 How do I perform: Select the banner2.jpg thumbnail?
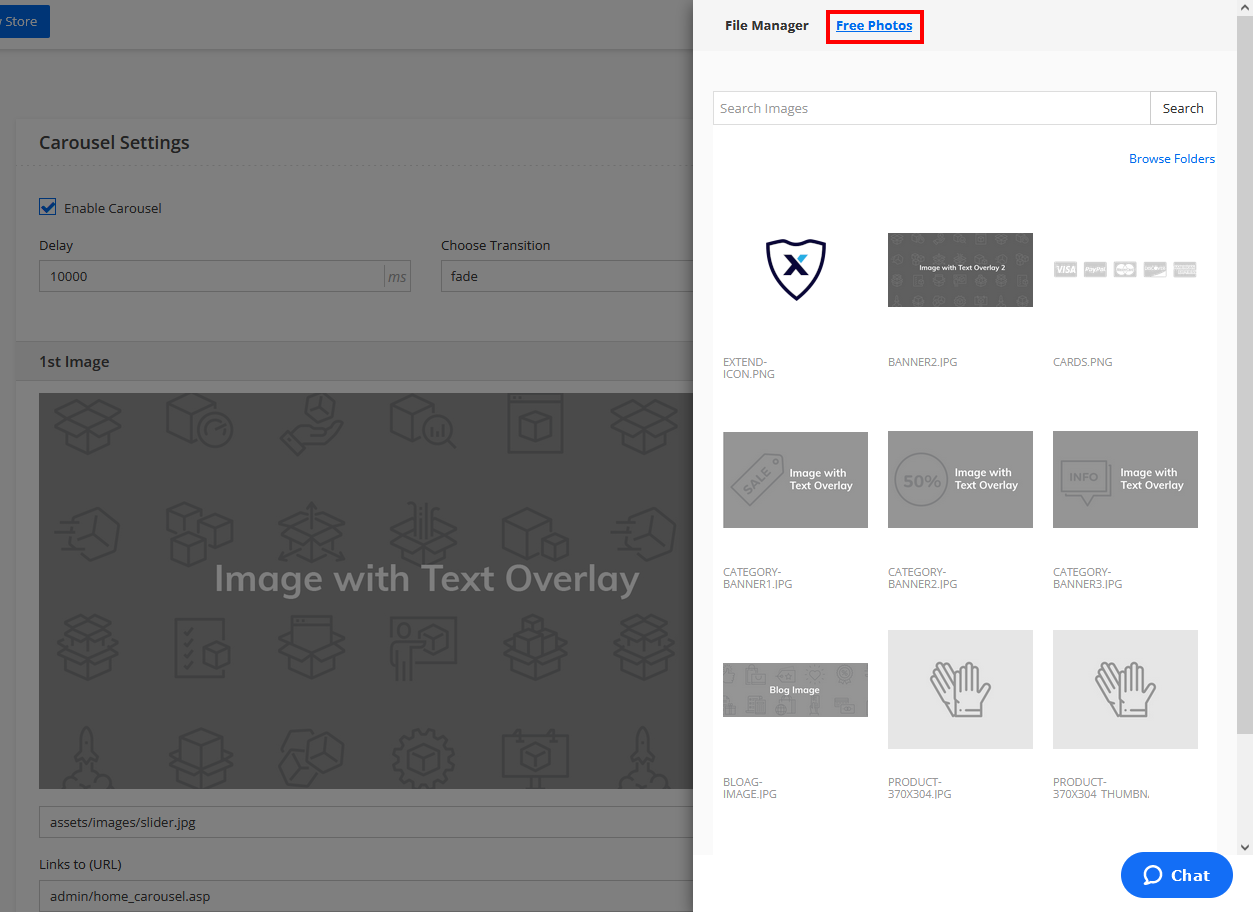[960, 270]
